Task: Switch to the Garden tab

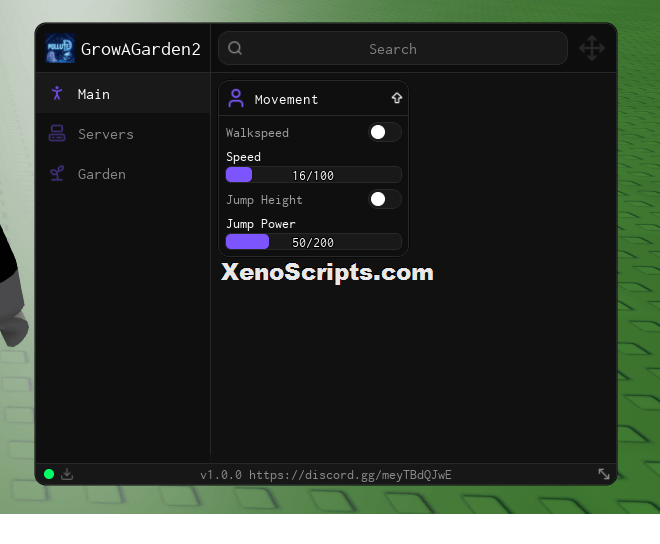Action: (123, 173)
